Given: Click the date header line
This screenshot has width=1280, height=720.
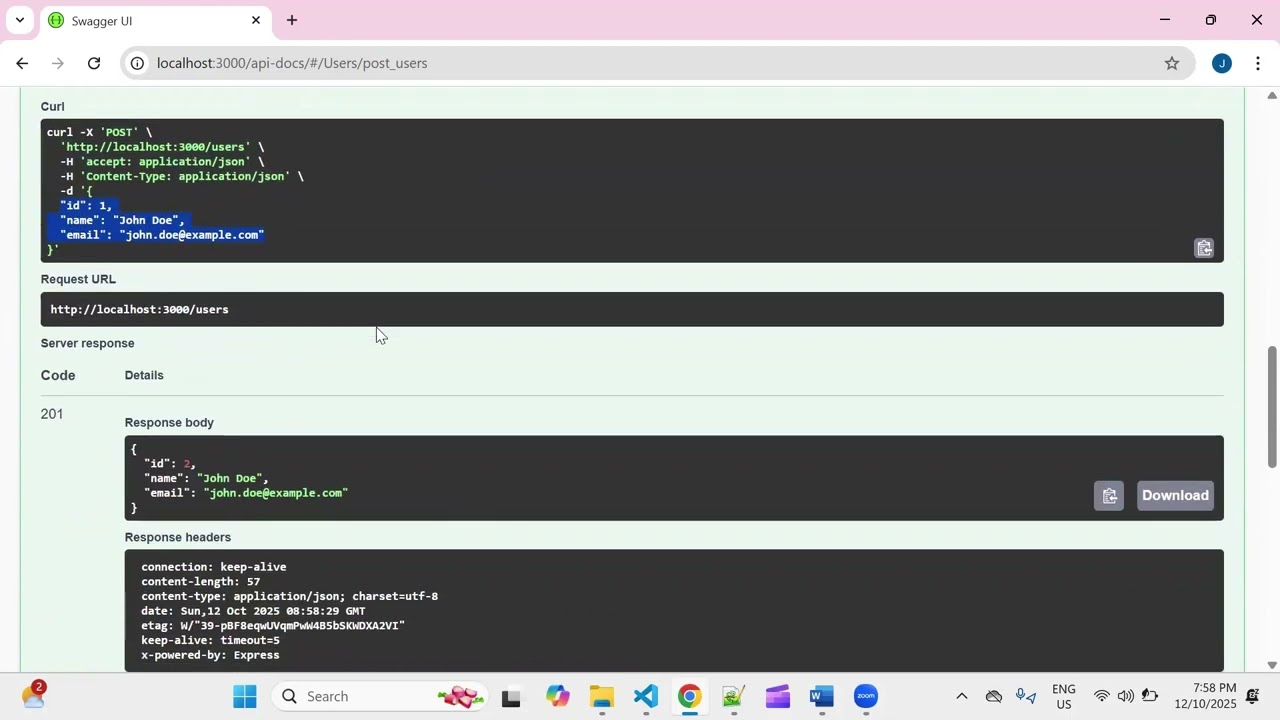Looking at the screenshot, I should [253, 611].
